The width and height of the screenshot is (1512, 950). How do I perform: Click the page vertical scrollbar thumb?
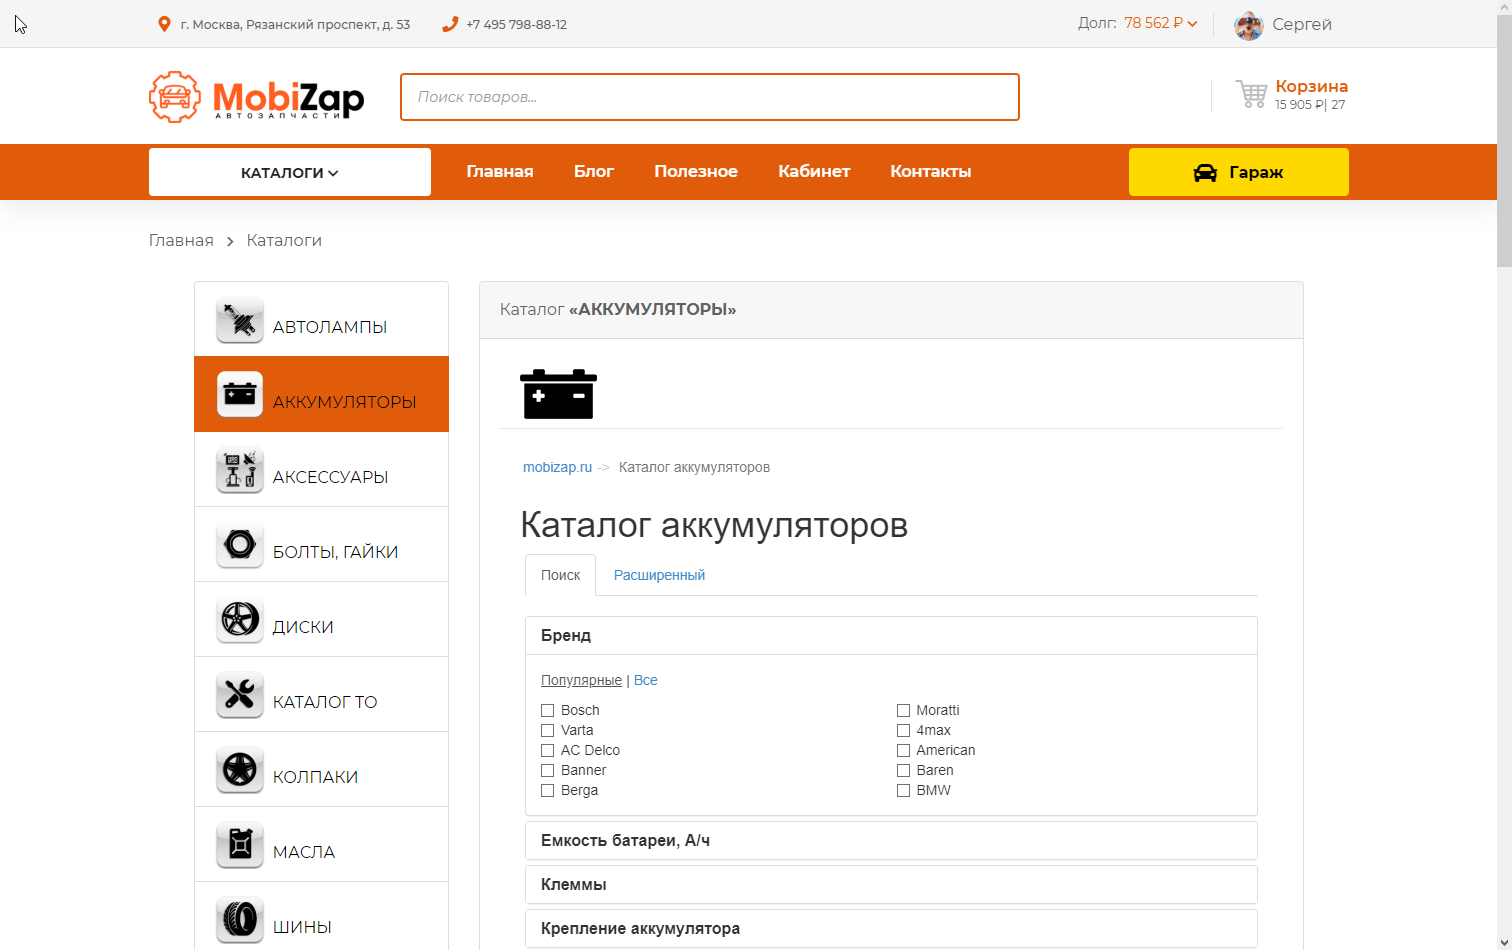1504,140
